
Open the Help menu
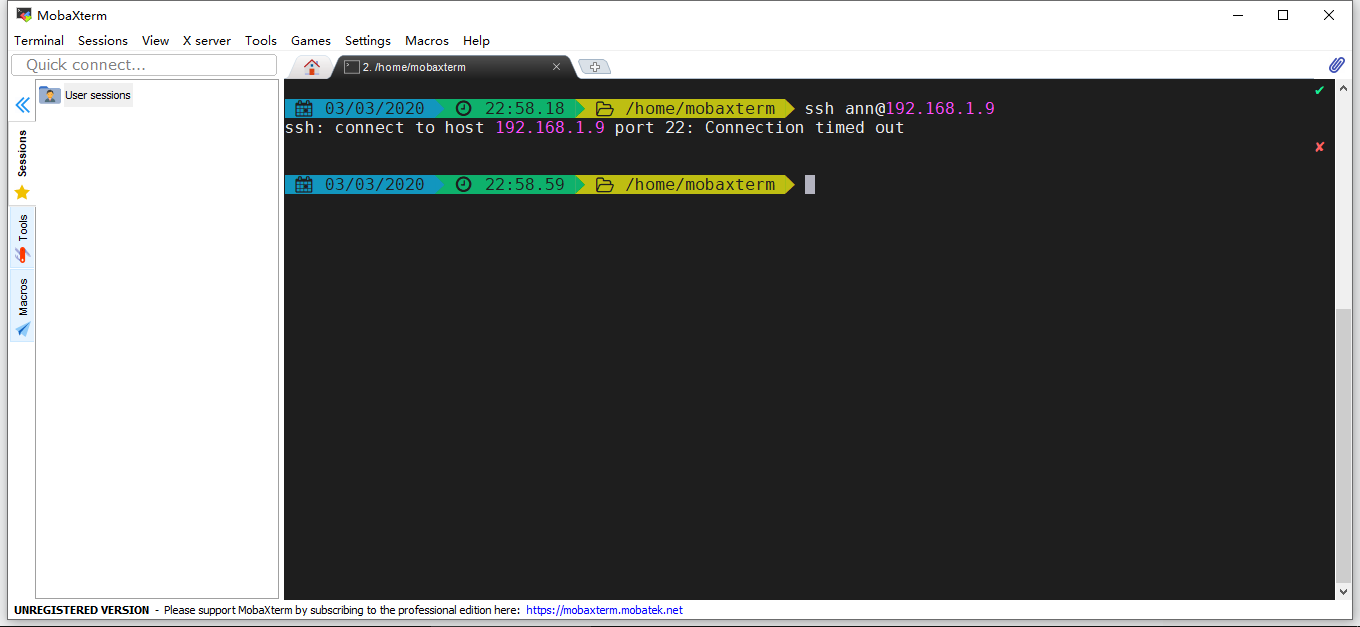[476, 41]
